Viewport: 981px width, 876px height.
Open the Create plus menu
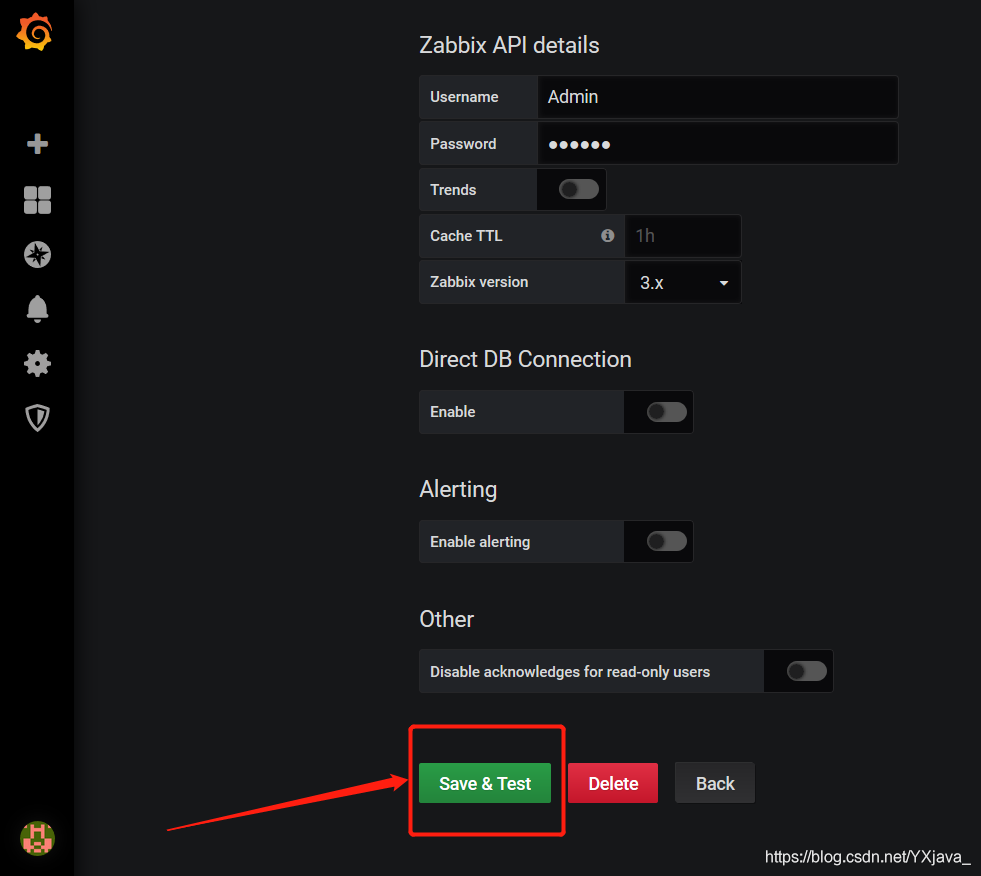click(38, 144)
